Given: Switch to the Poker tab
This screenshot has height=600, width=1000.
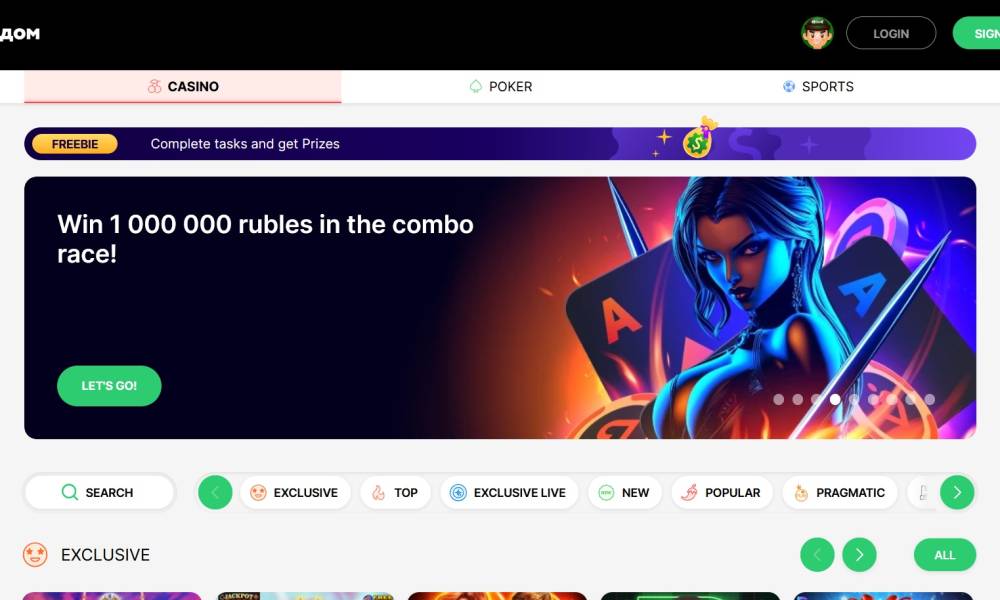Looking at the screenshot, I should pos(501,86).
